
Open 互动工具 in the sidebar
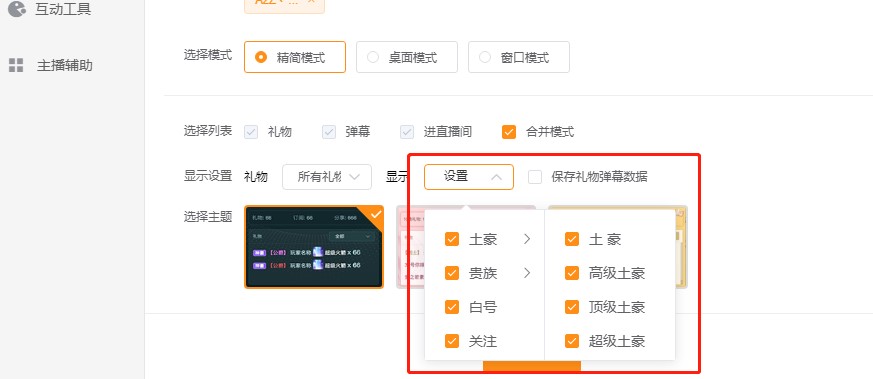coord(63,9)
